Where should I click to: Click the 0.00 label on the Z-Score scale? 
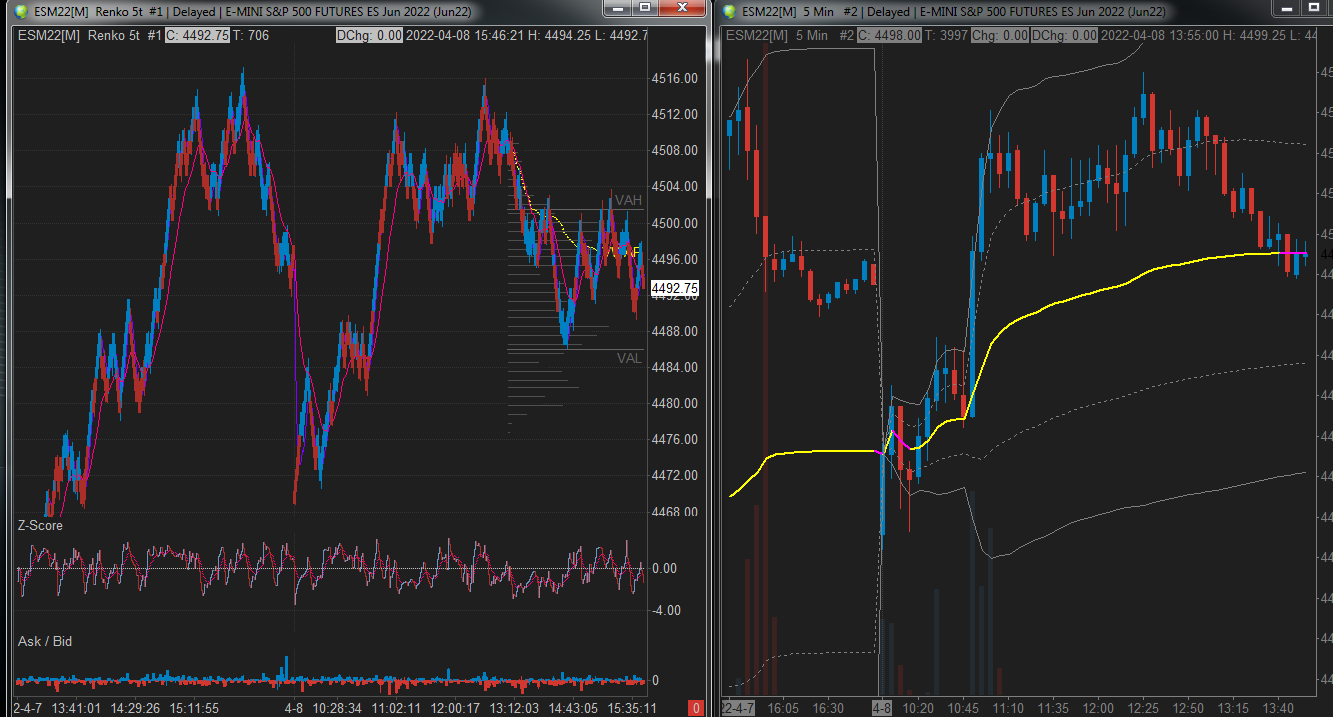[x=664, y=568]
